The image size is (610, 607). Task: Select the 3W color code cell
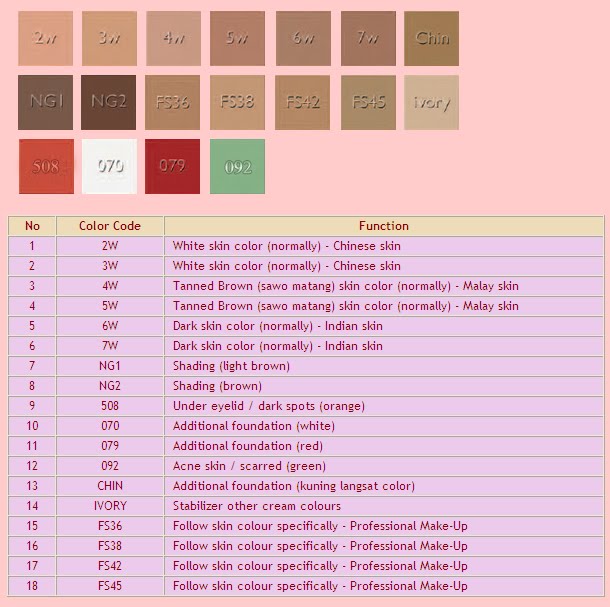coord(110,266)
